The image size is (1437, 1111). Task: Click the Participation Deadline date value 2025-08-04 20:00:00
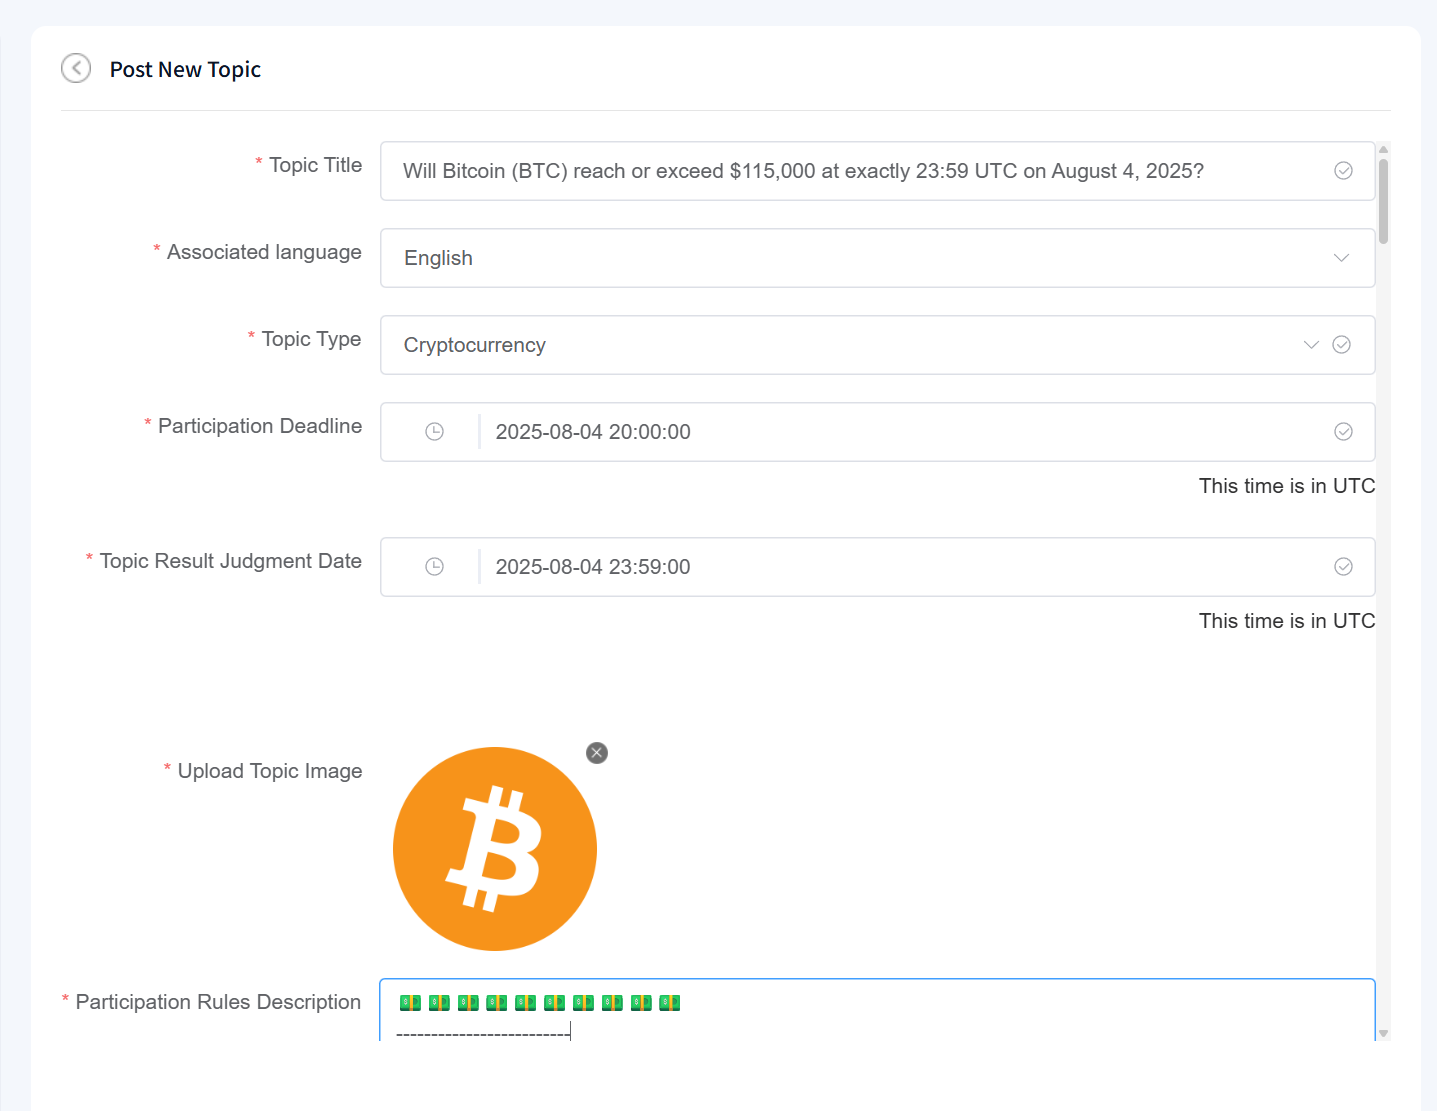click(x=593, y=432)
